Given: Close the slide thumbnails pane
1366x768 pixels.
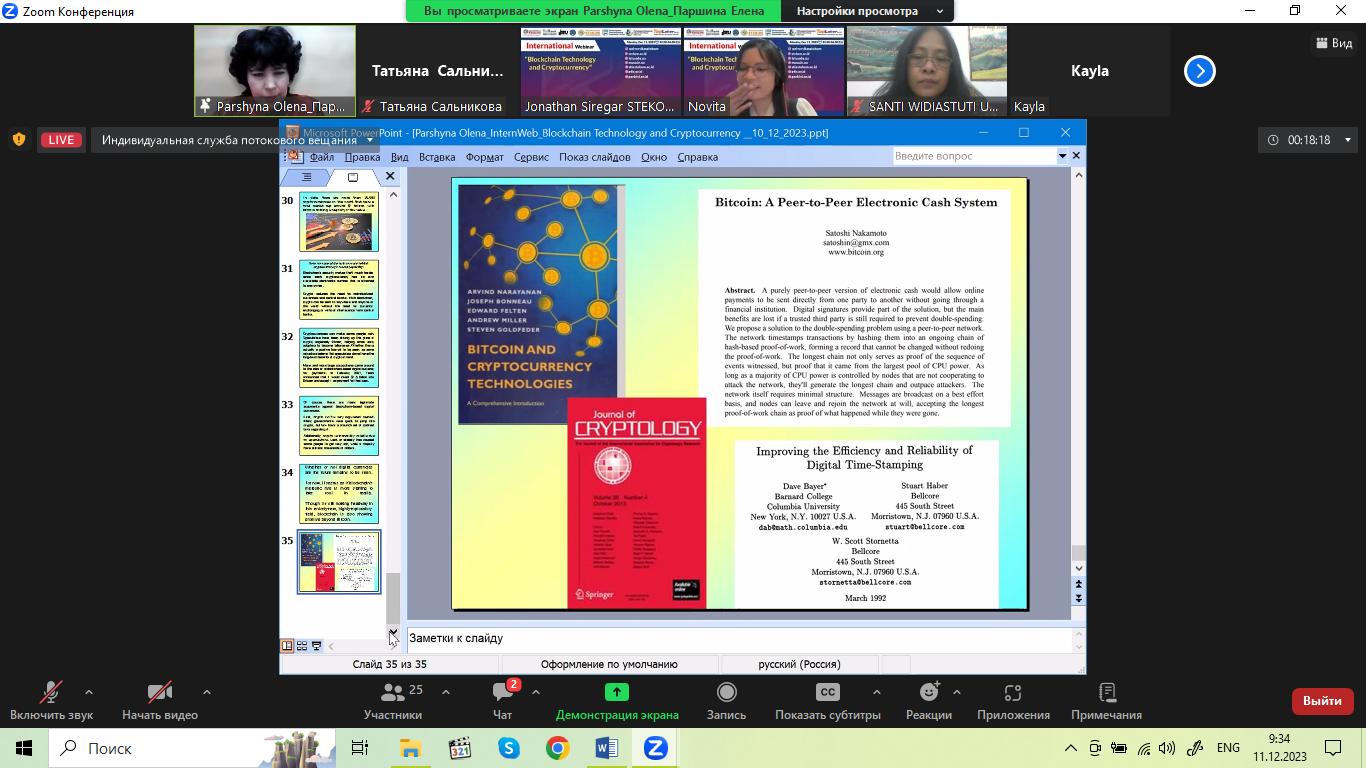Looking at the screenshot, I should click(390, 176).
